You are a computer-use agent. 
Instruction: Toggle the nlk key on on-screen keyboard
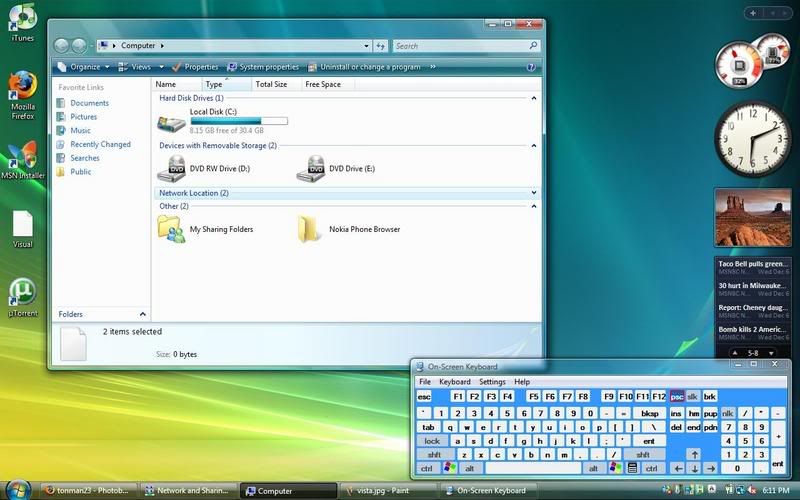[728, 413]
